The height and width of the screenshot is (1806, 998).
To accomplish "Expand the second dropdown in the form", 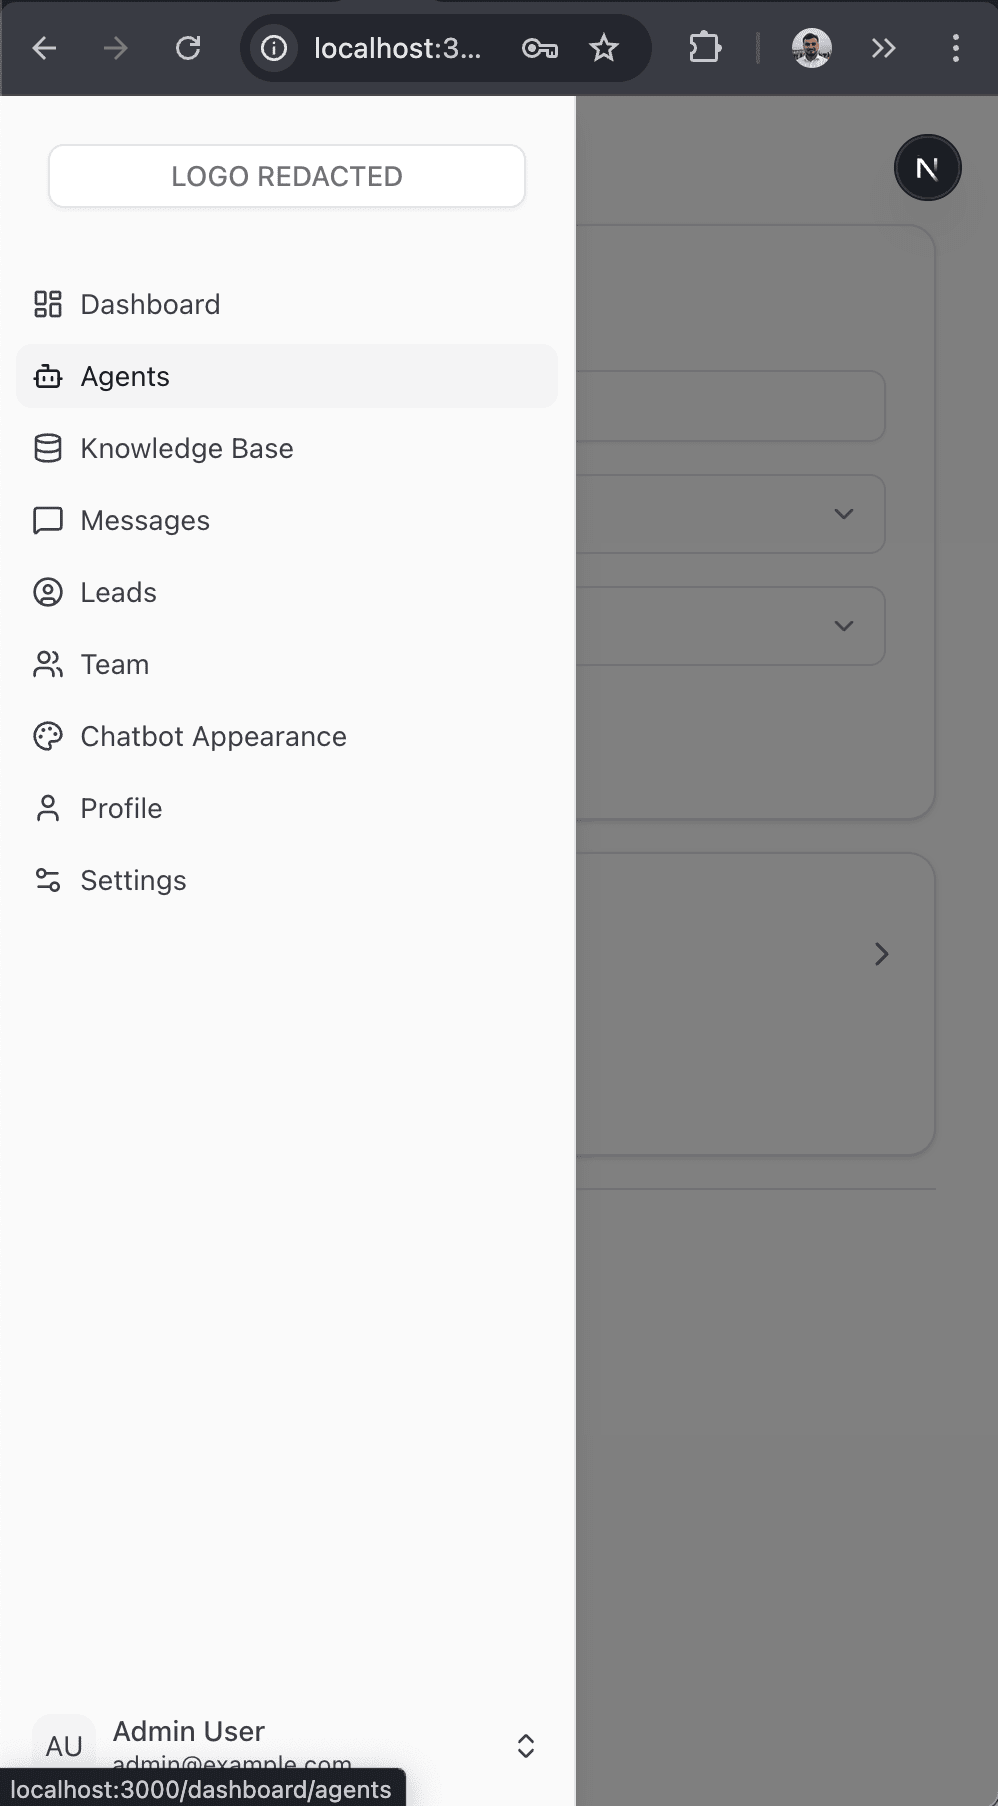I will [x=843, y=626].
